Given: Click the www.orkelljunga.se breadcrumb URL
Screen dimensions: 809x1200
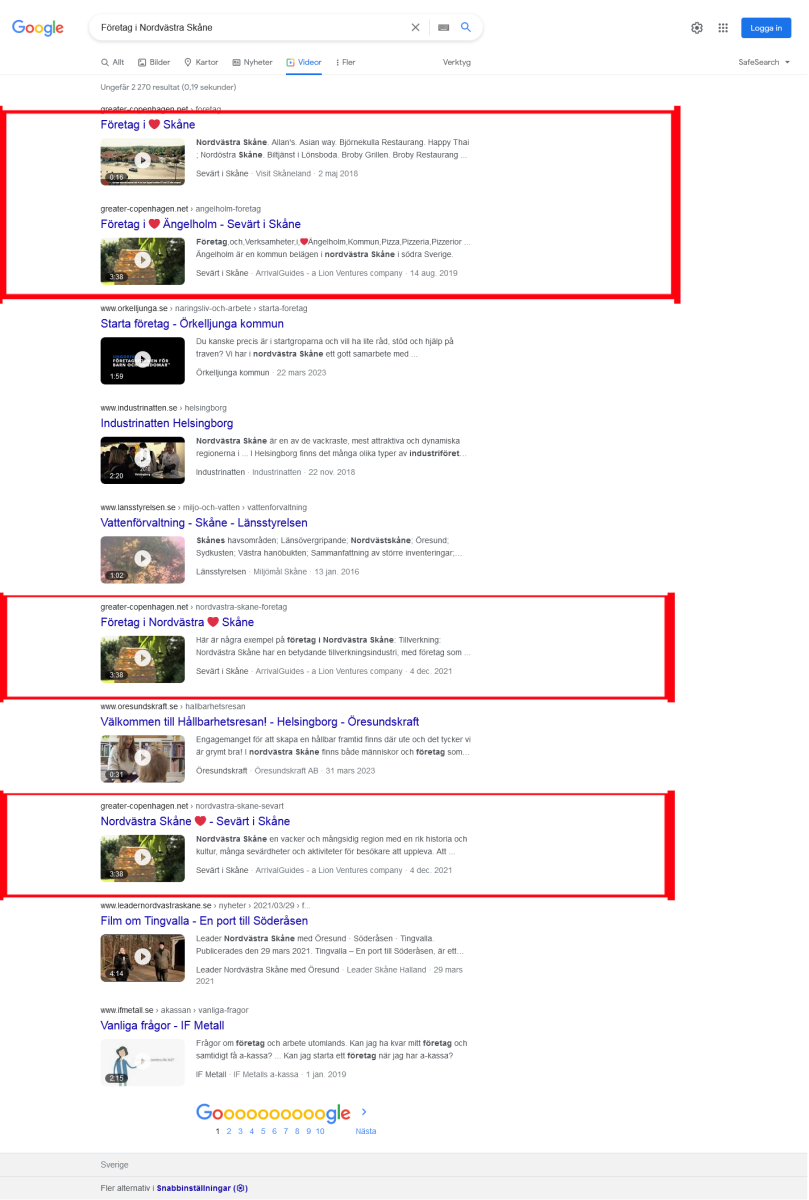Looking at the screenshot, I should [134, 308].
